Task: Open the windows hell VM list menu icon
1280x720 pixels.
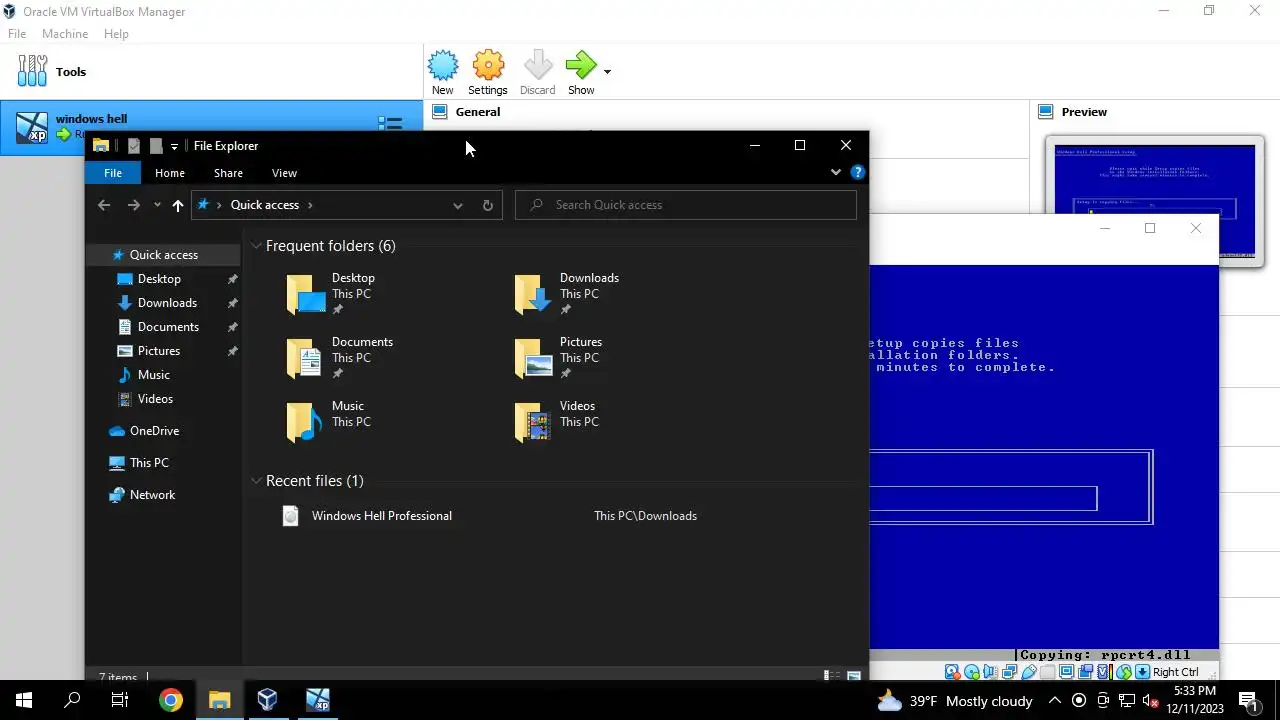Action: pyautogui.click(x=390, y=123)
